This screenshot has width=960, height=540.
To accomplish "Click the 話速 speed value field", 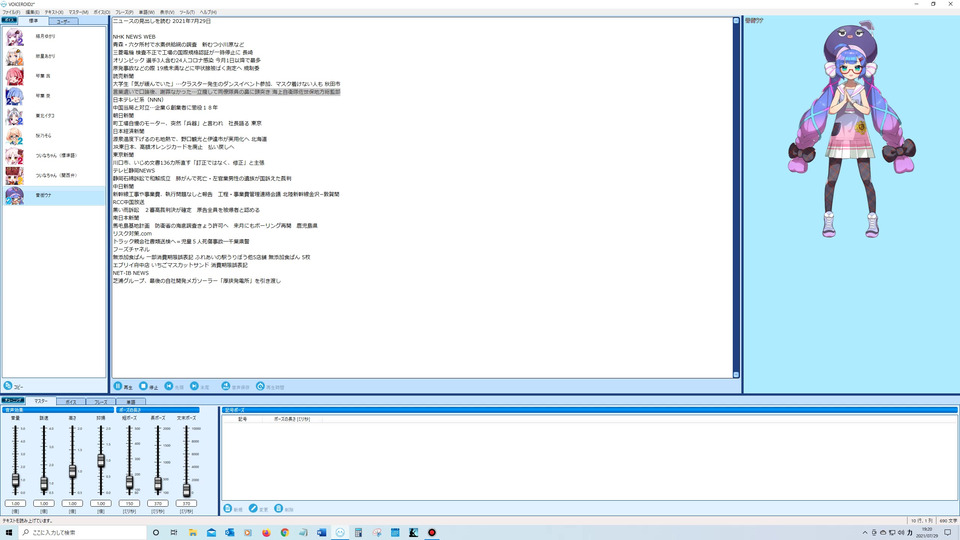I will pos(44,503).
